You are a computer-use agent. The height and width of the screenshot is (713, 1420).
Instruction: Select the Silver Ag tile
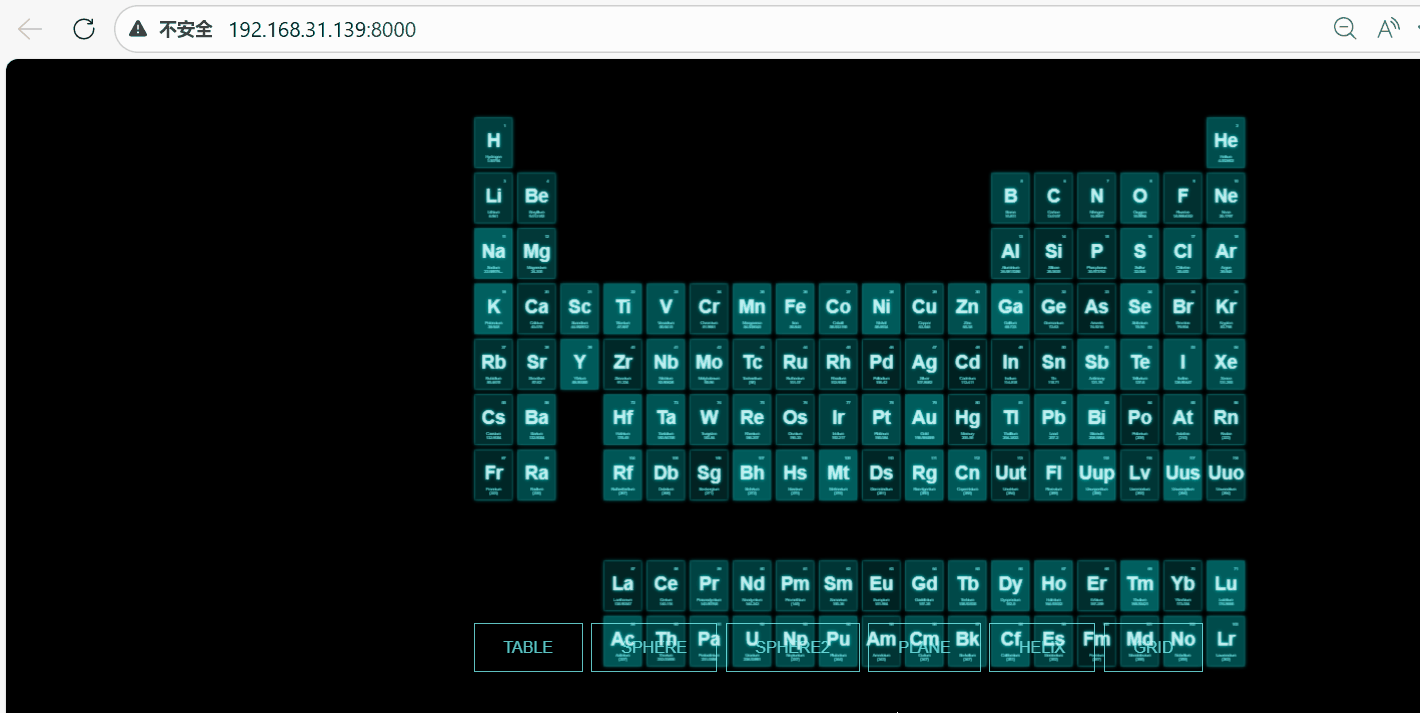(925, 364)
